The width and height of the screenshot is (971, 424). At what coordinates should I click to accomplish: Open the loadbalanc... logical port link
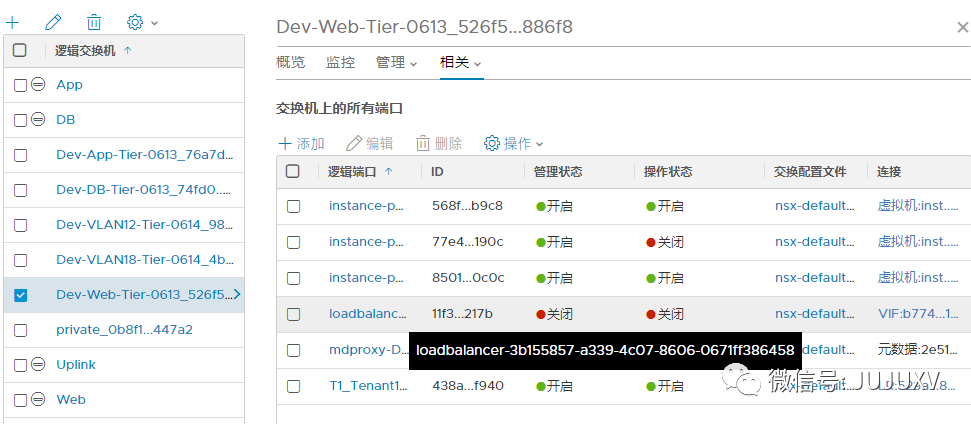[x=368, y=314]
